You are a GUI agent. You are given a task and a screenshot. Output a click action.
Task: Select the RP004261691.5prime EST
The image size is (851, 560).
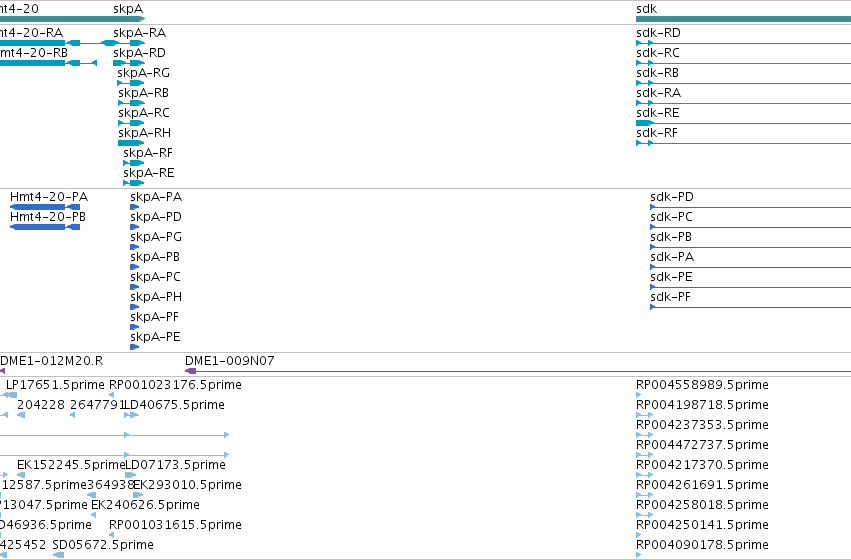pyautogui.click(x=644, y=495)
